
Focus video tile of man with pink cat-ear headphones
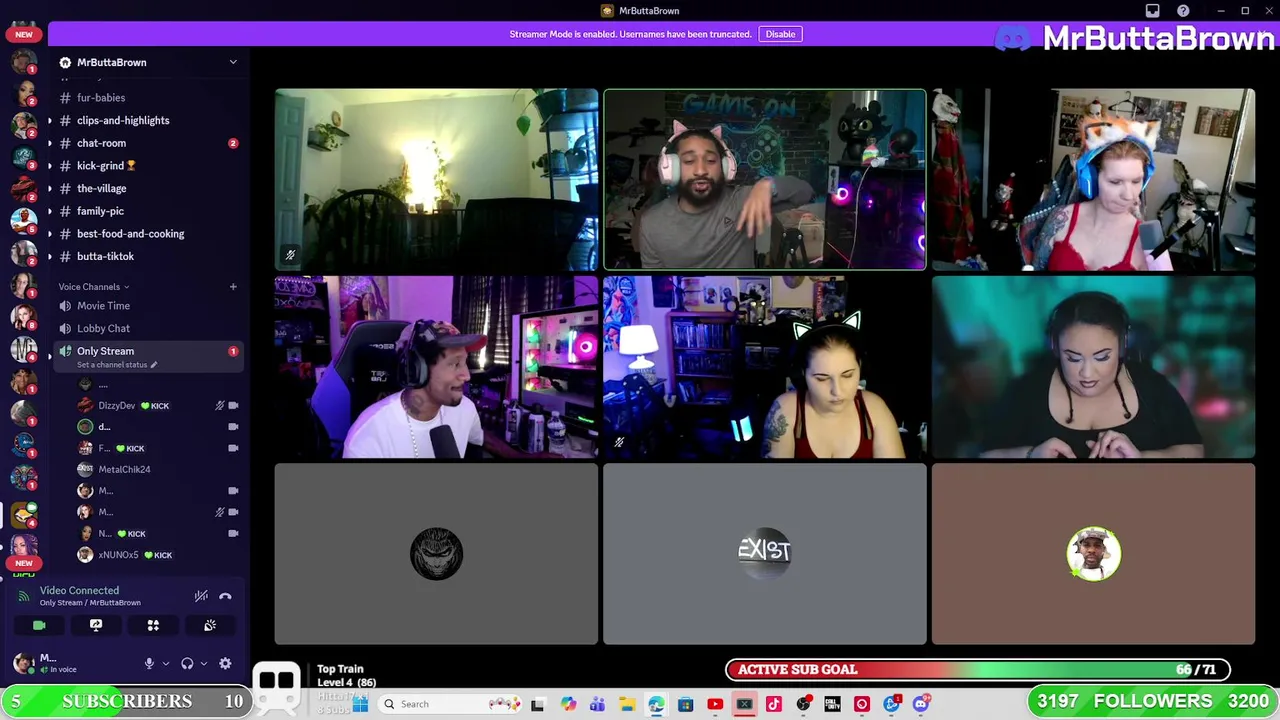pyautogui.click(x=765, y=180)
